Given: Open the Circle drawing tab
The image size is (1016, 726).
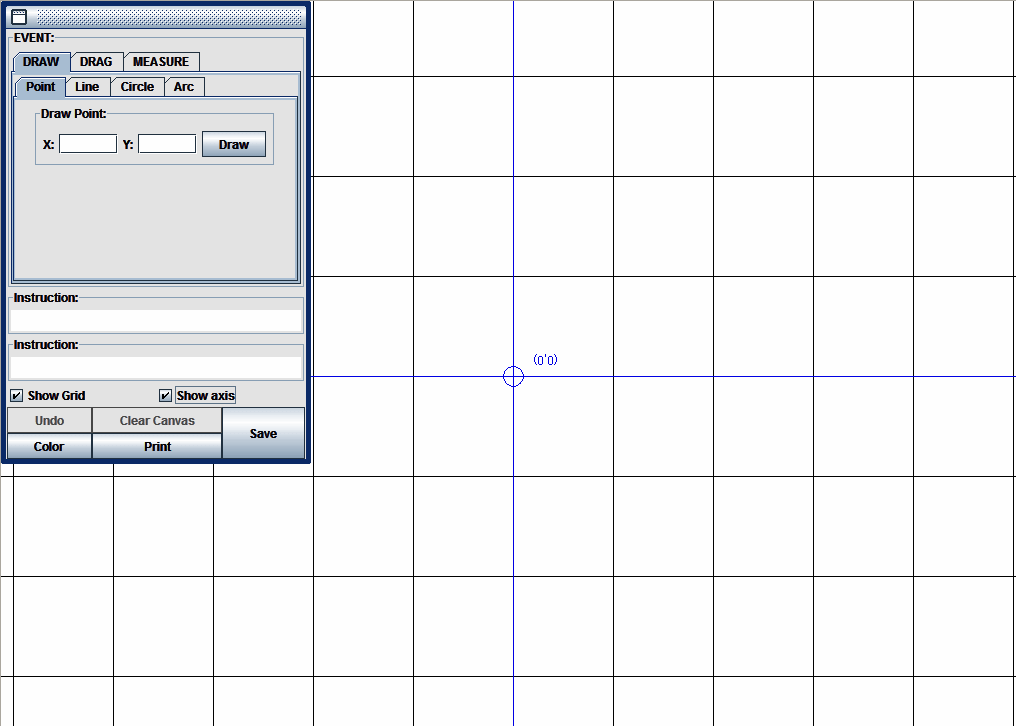Looking at the screenshot, I should pos(137,87).
